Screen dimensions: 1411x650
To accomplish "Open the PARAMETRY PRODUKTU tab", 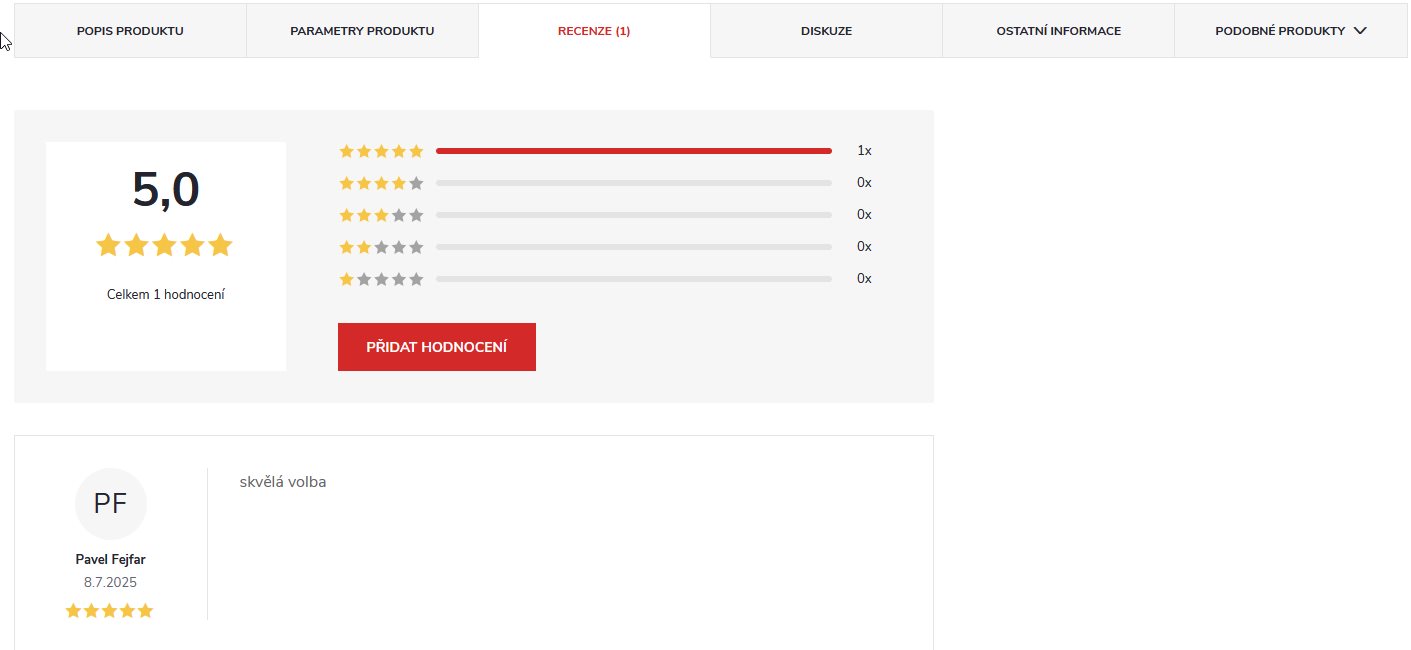I will point(362,30).
